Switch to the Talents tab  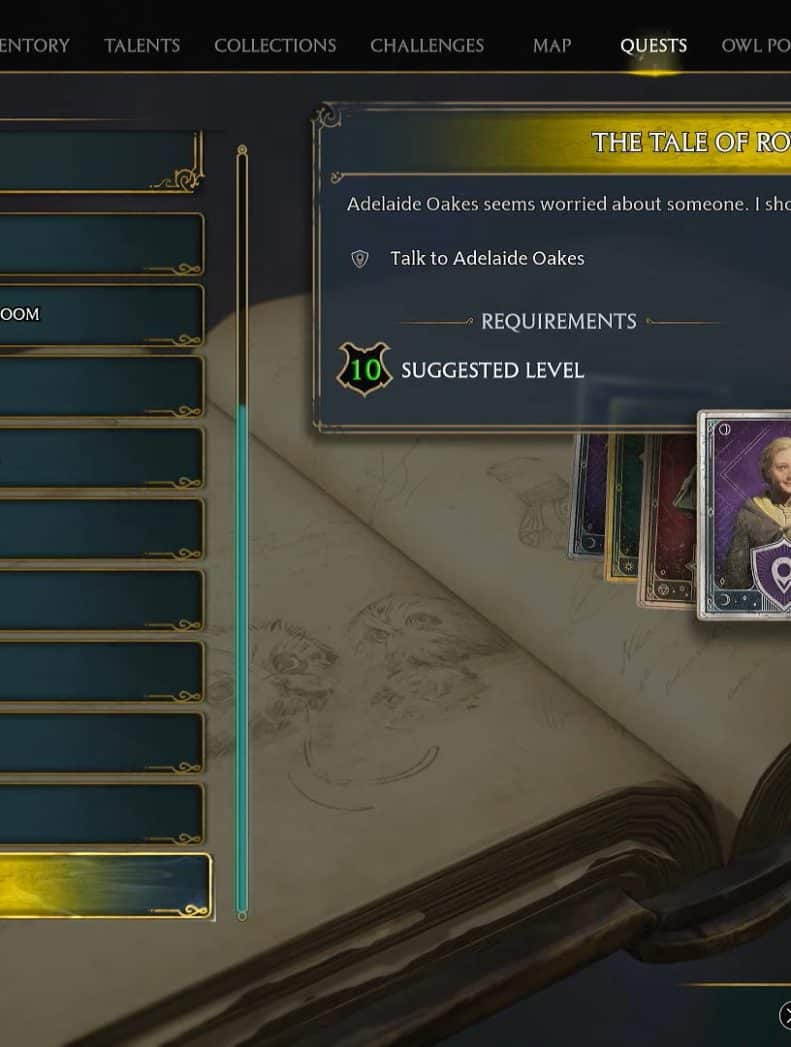click(142, 45)
